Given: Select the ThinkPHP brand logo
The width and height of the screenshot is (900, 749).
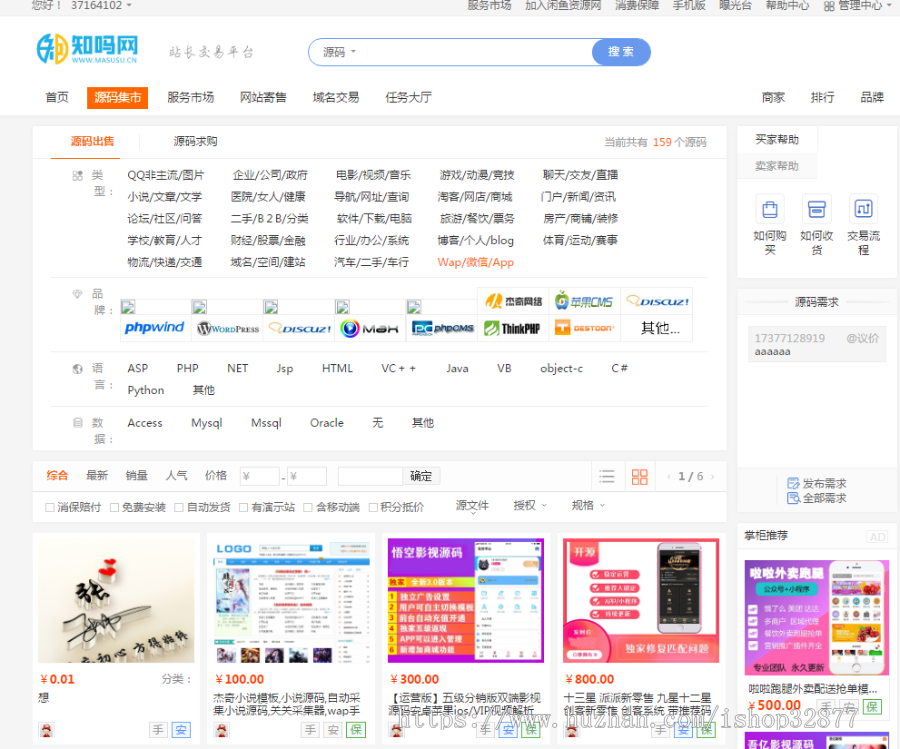Looking at the screenshot, I should tap(512, 328).
